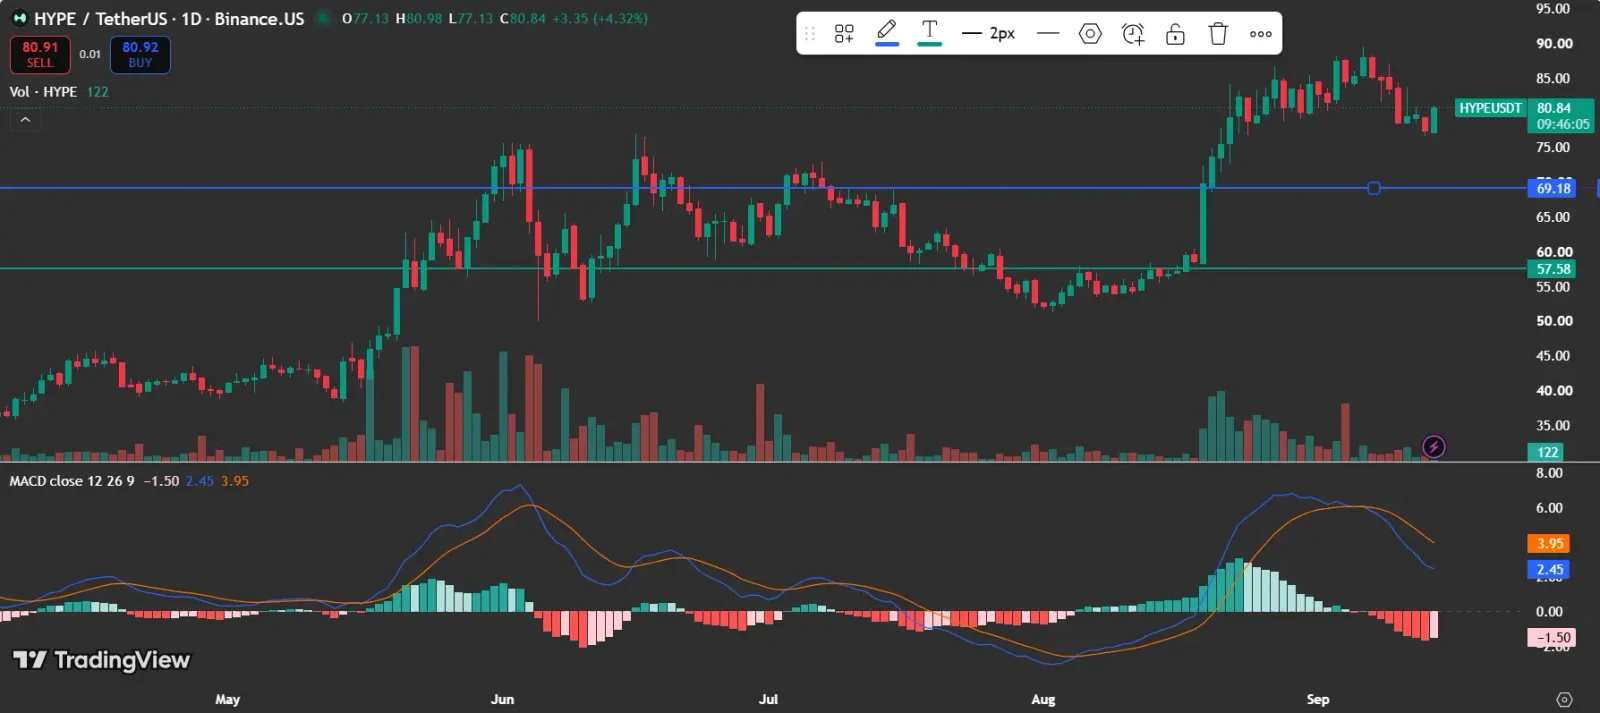Click the blue 2.45 MACD value label
The image size is (1600, 713).
point(1549,570)
